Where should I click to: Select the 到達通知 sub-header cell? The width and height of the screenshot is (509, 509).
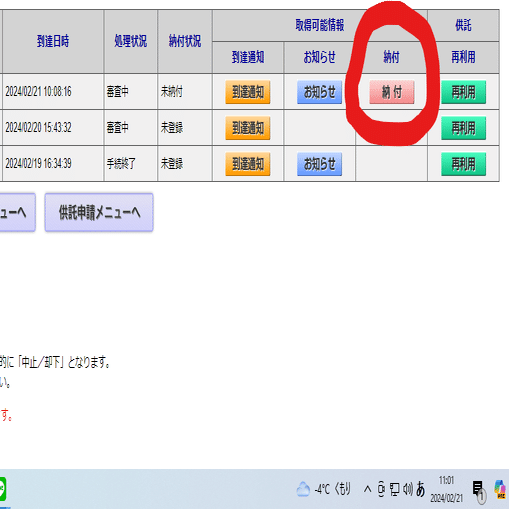[x=248, y=57]
